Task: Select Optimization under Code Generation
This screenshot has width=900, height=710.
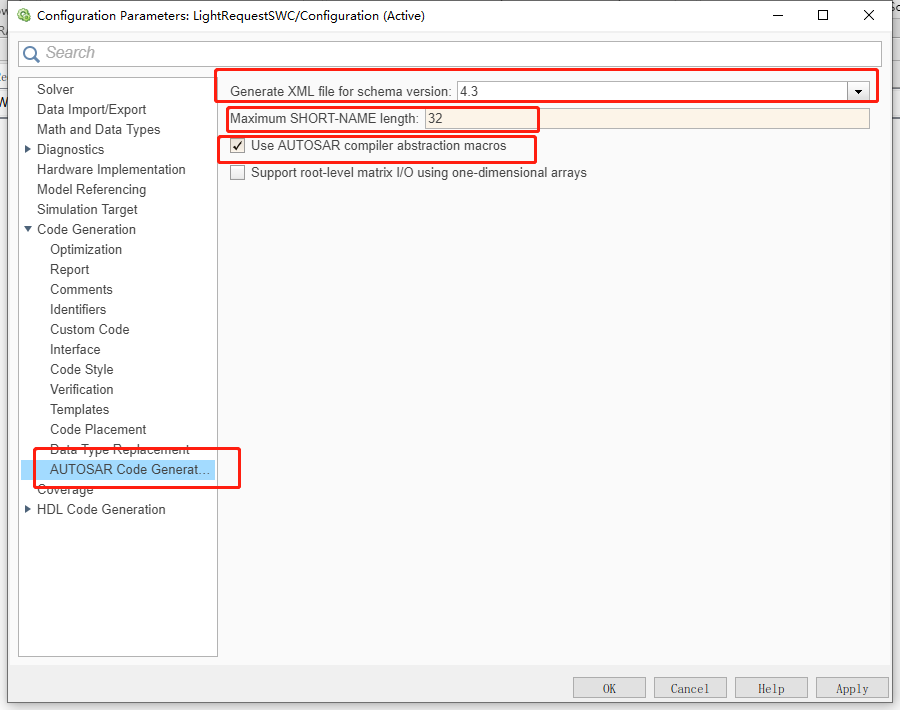Action: pos(86,250)
